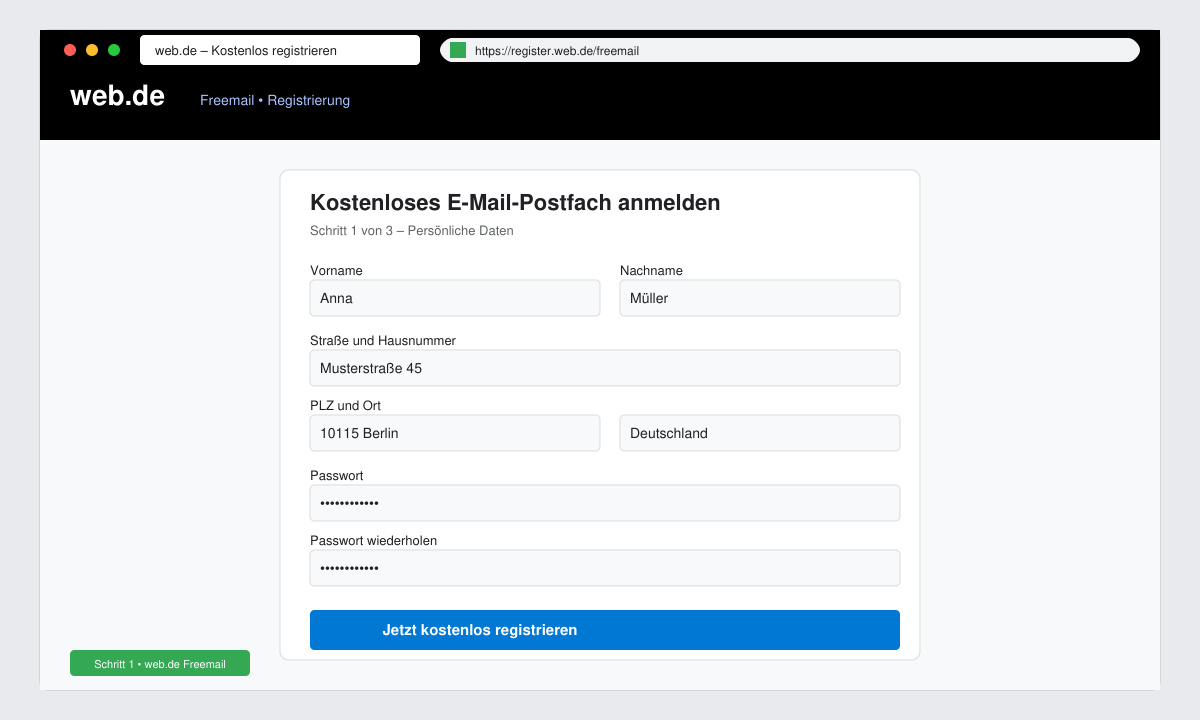1200x720 pixels.
Task: Click the green maximize window dot
Action: [114, 50]
